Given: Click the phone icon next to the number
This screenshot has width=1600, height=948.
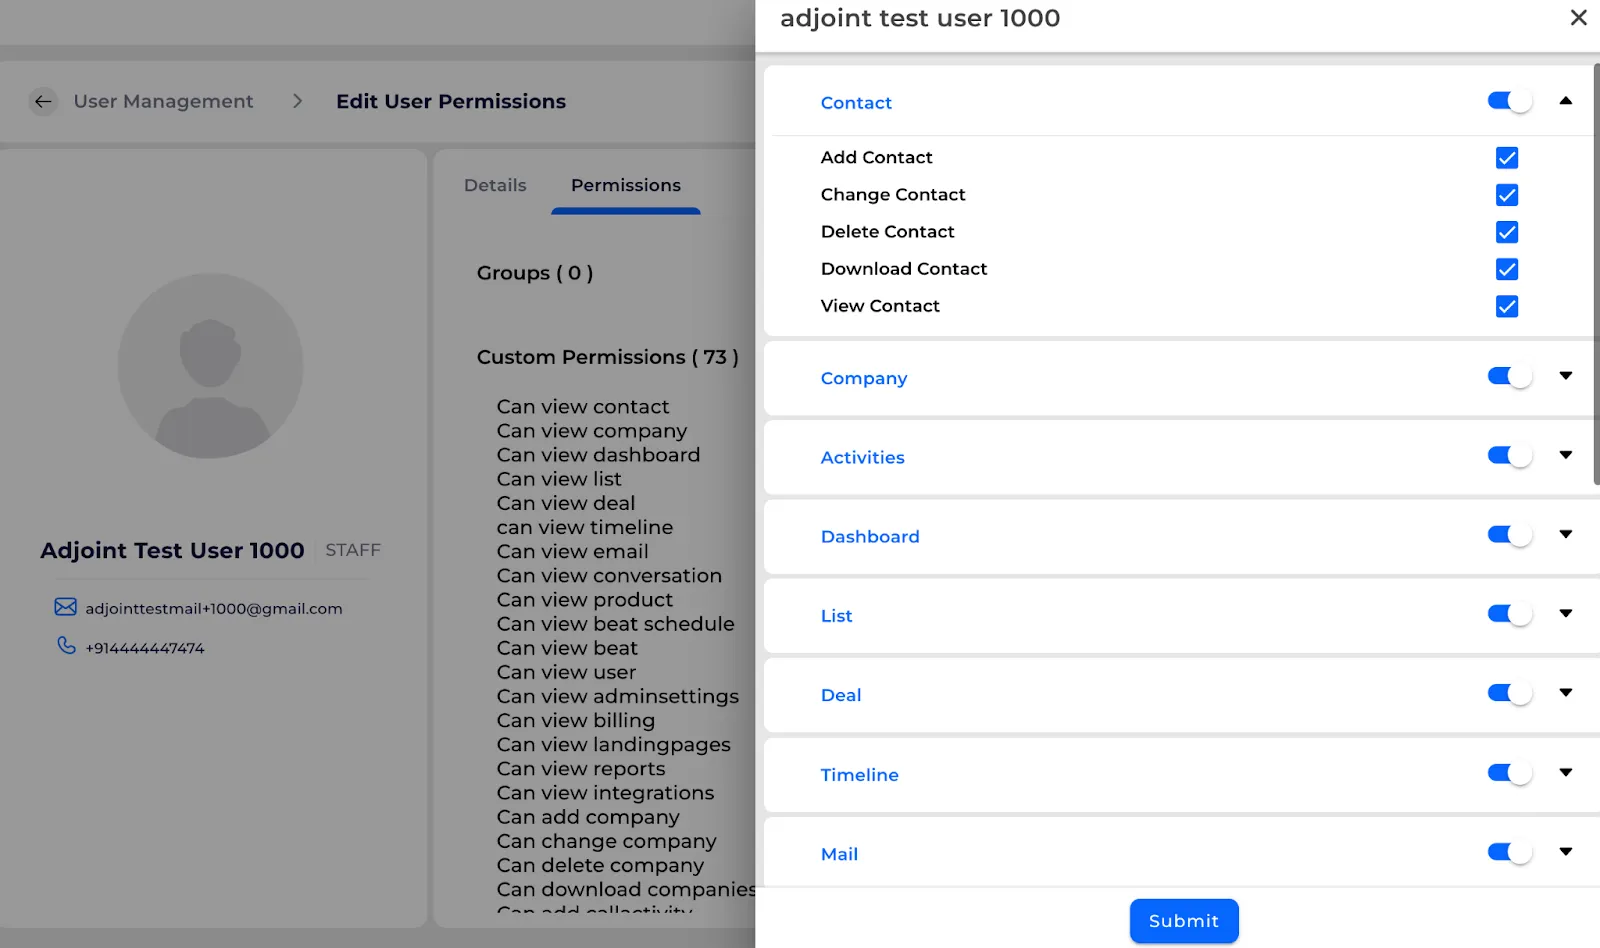Looking at the screenshot, I should [66, 646].
